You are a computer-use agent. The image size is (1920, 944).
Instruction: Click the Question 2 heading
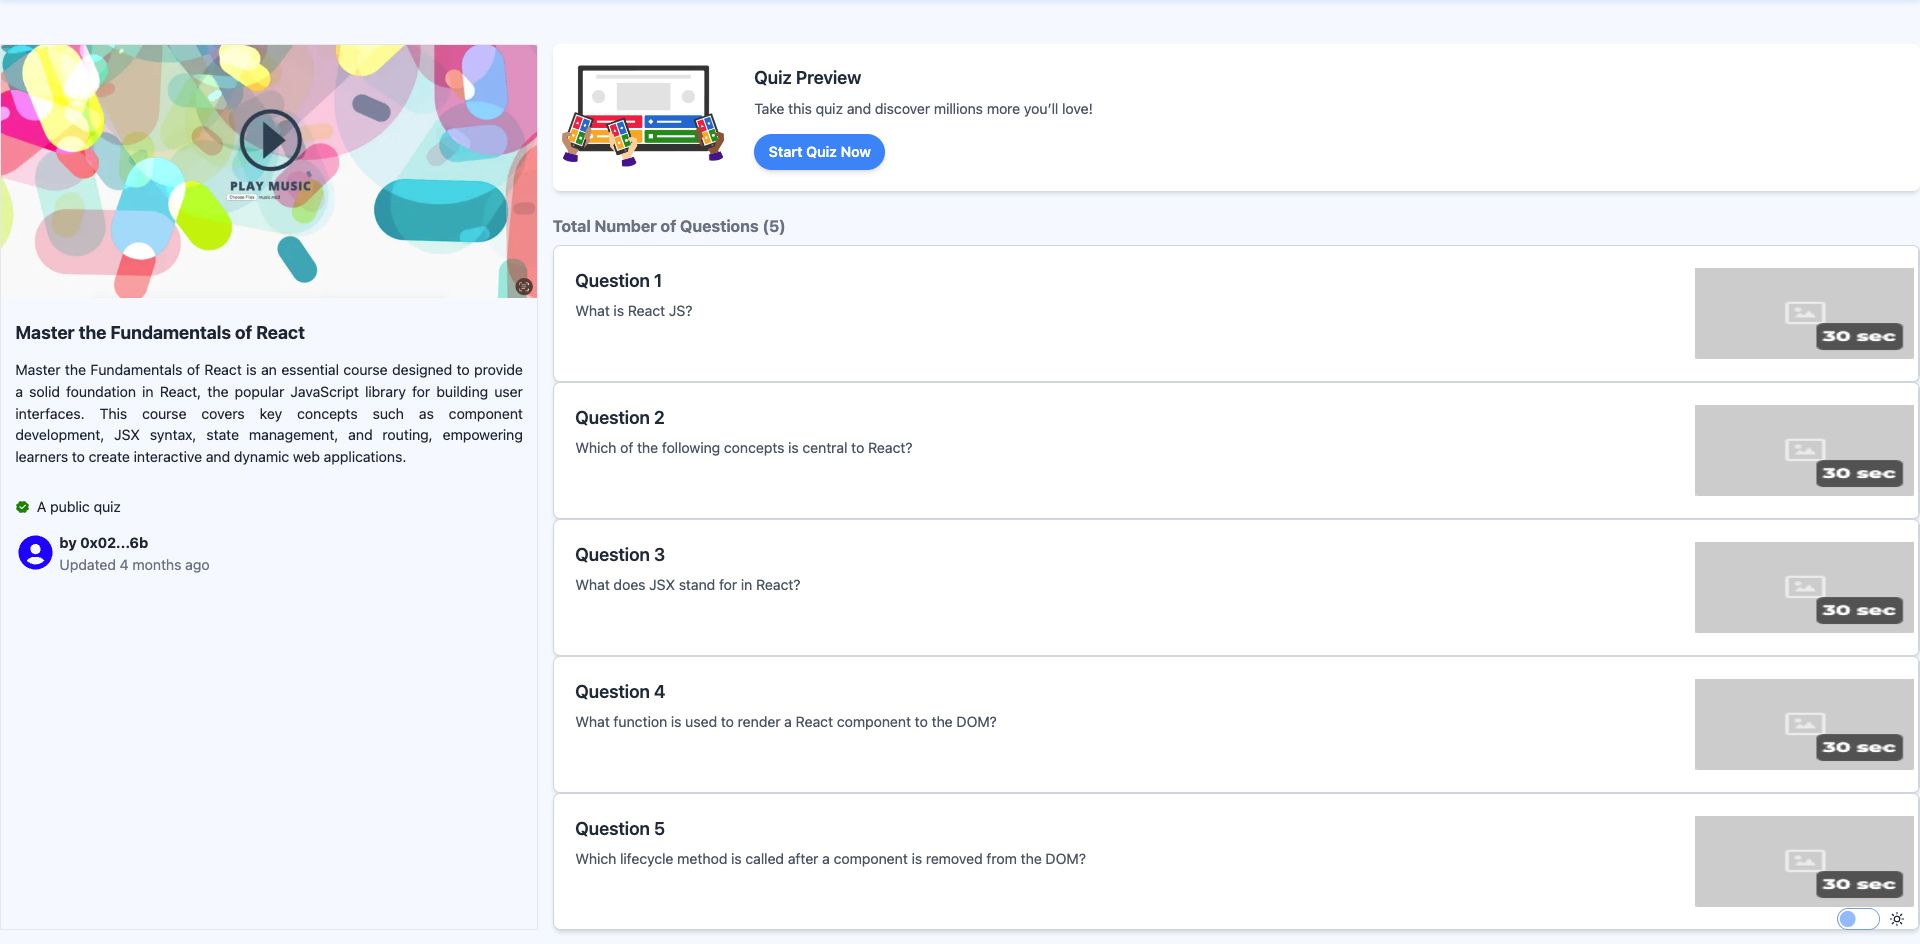point(619,418)
